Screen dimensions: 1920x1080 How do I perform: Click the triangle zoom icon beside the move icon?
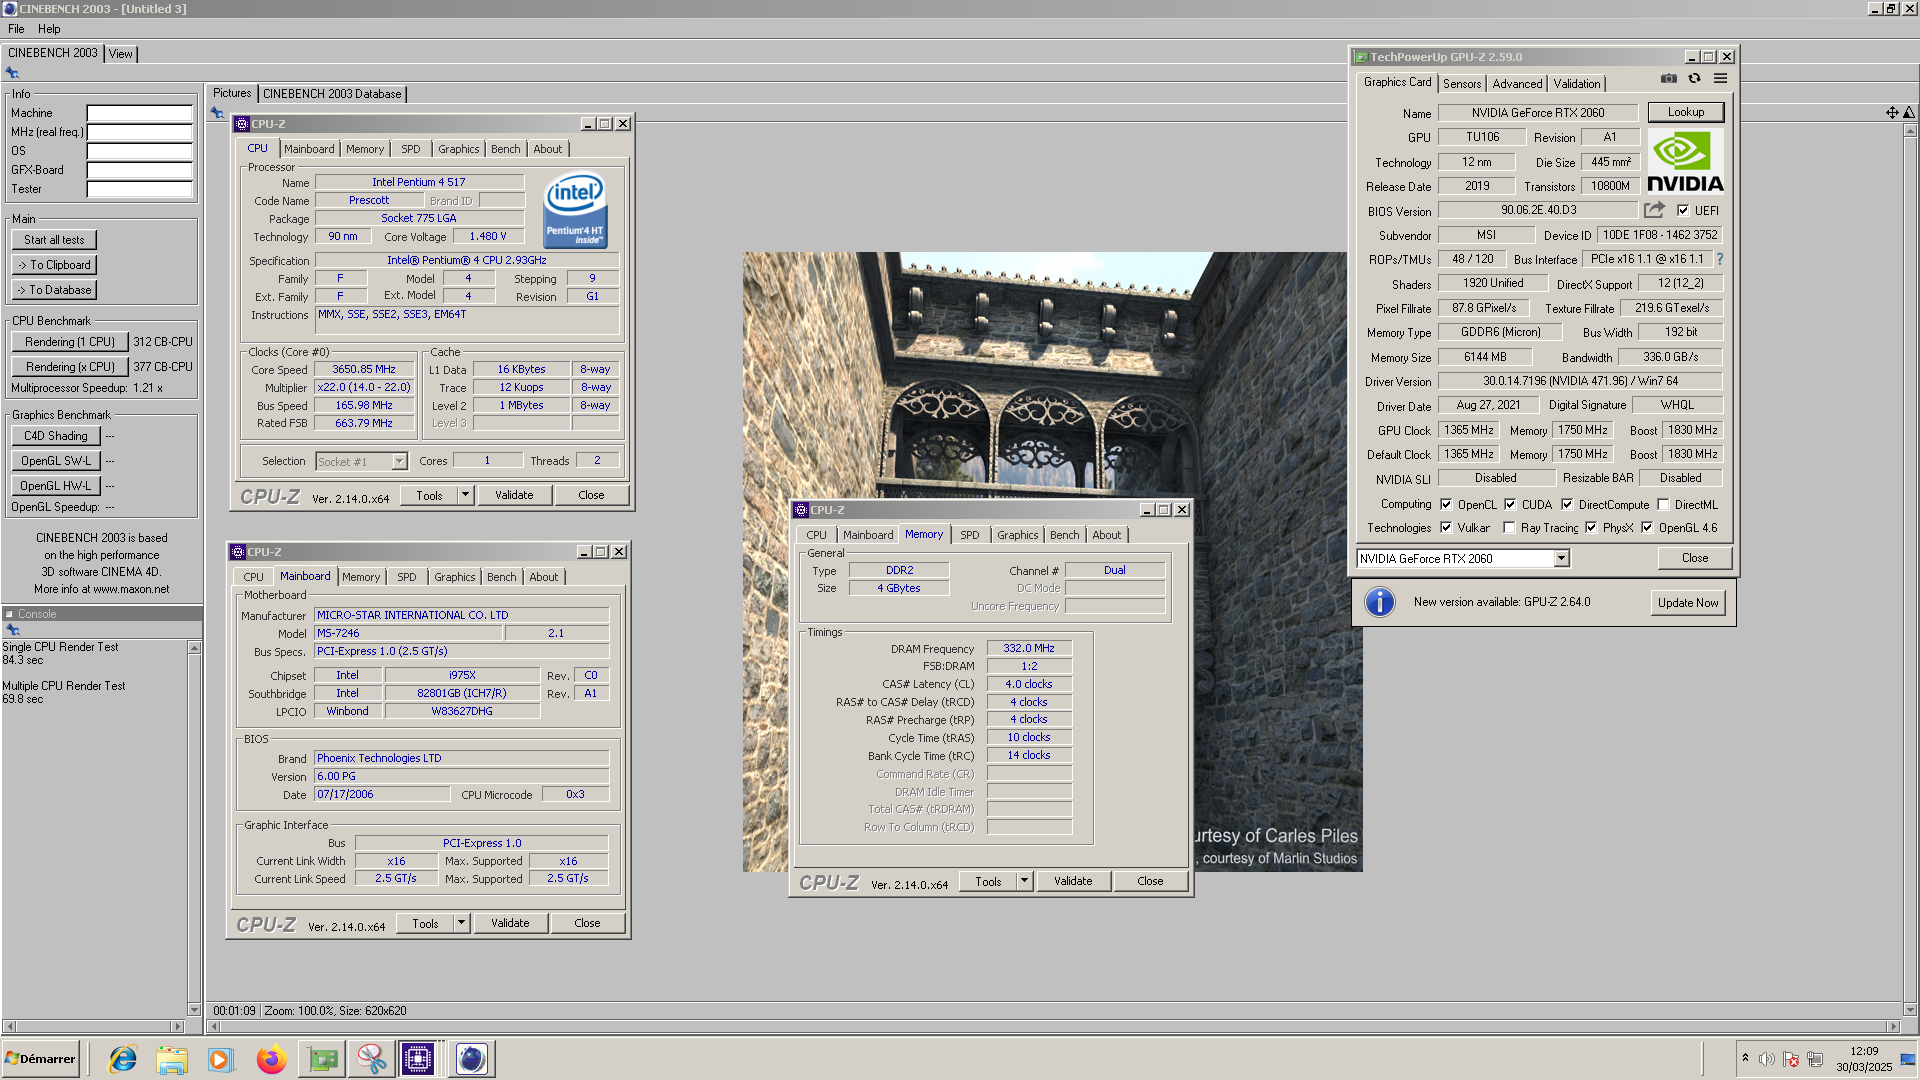(x=1908, y=113)
